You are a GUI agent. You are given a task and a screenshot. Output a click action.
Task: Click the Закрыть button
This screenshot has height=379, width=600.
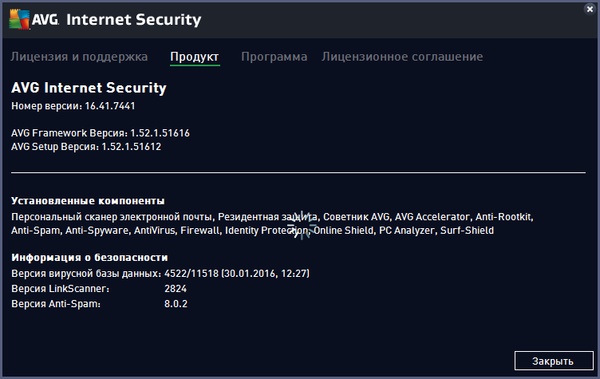(553, 361)
